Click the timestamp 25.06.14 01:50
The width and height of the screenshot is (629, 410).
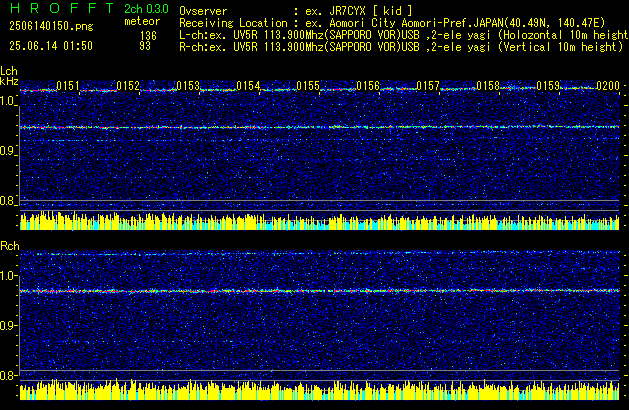coord(51,46)
